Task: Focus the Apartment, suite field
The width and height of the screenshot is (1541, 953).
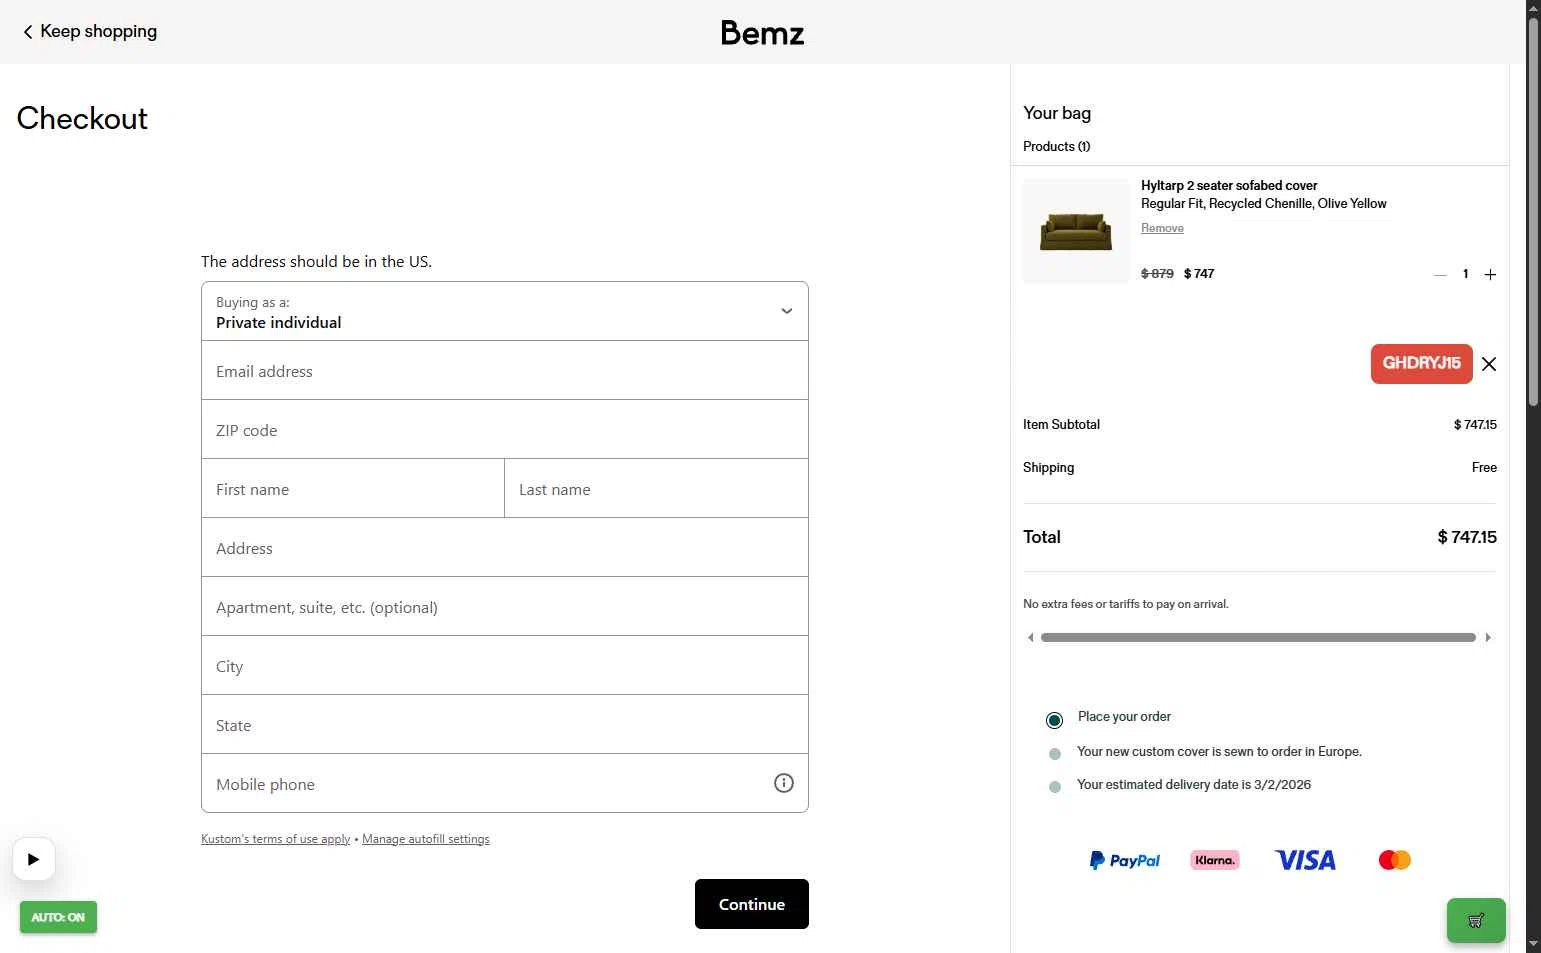Action: [x=504, y=607]
